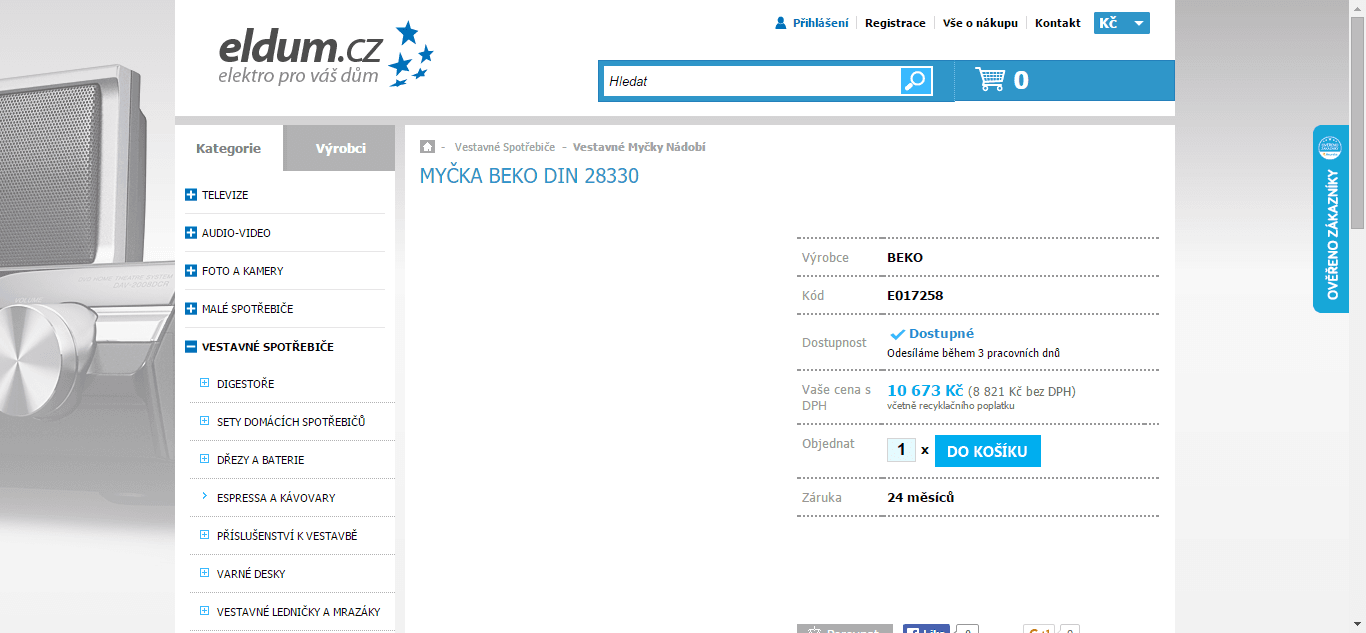Click the order quantity field
Screen dimensions: 1366x633
901,450
